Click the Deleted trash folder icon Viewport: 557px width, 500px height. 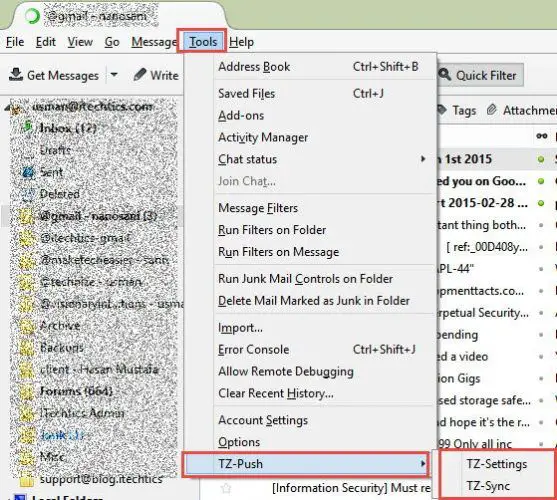(x=28, y=194)
